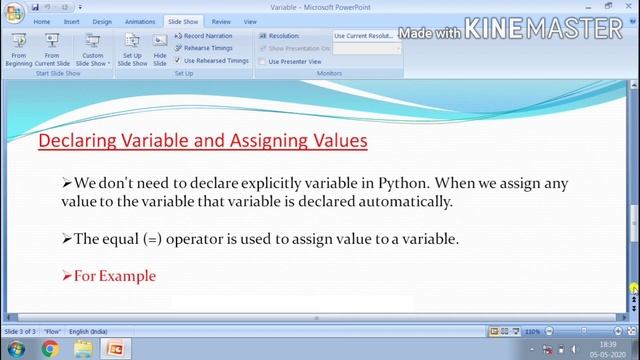Go to the View tab
640x360 pixels.
pyautogui.click(x=250, y=22)
